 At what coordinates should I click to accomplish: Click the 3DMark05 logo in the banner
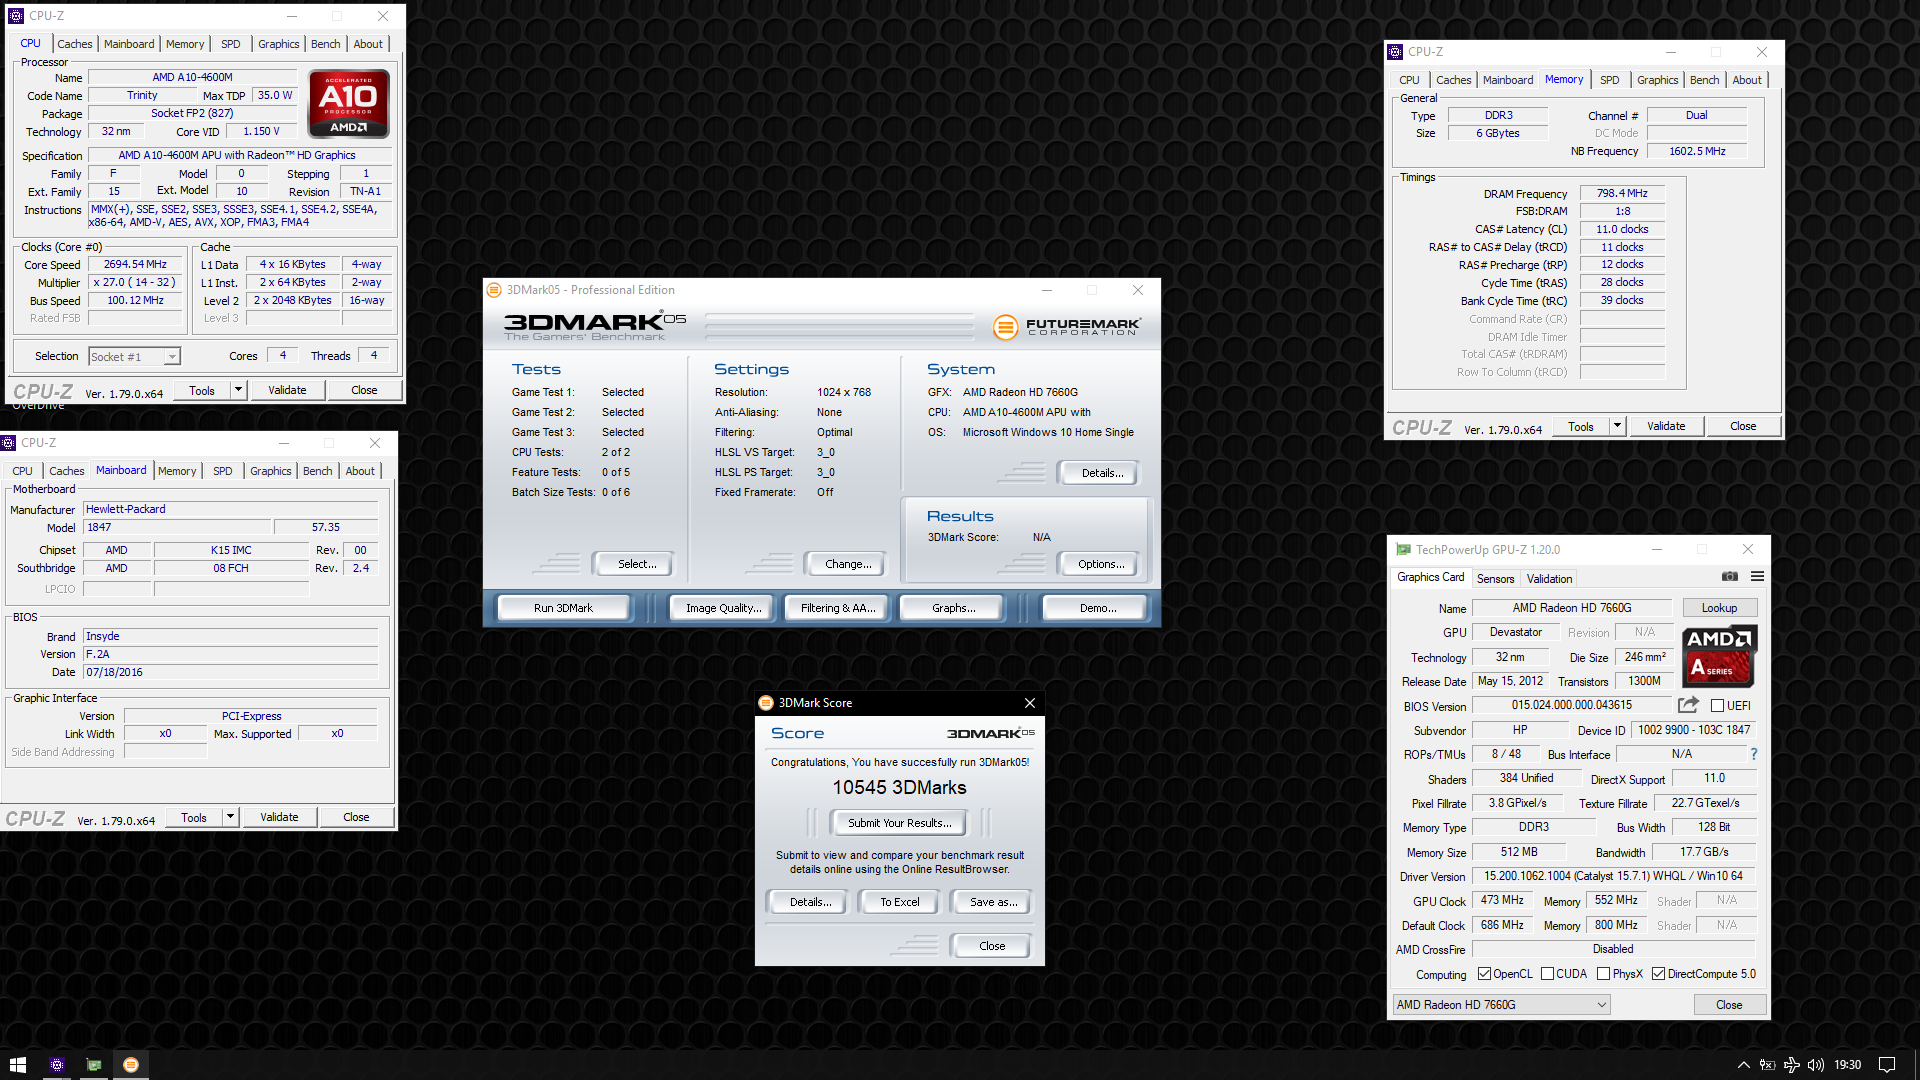tap(594, 326)
